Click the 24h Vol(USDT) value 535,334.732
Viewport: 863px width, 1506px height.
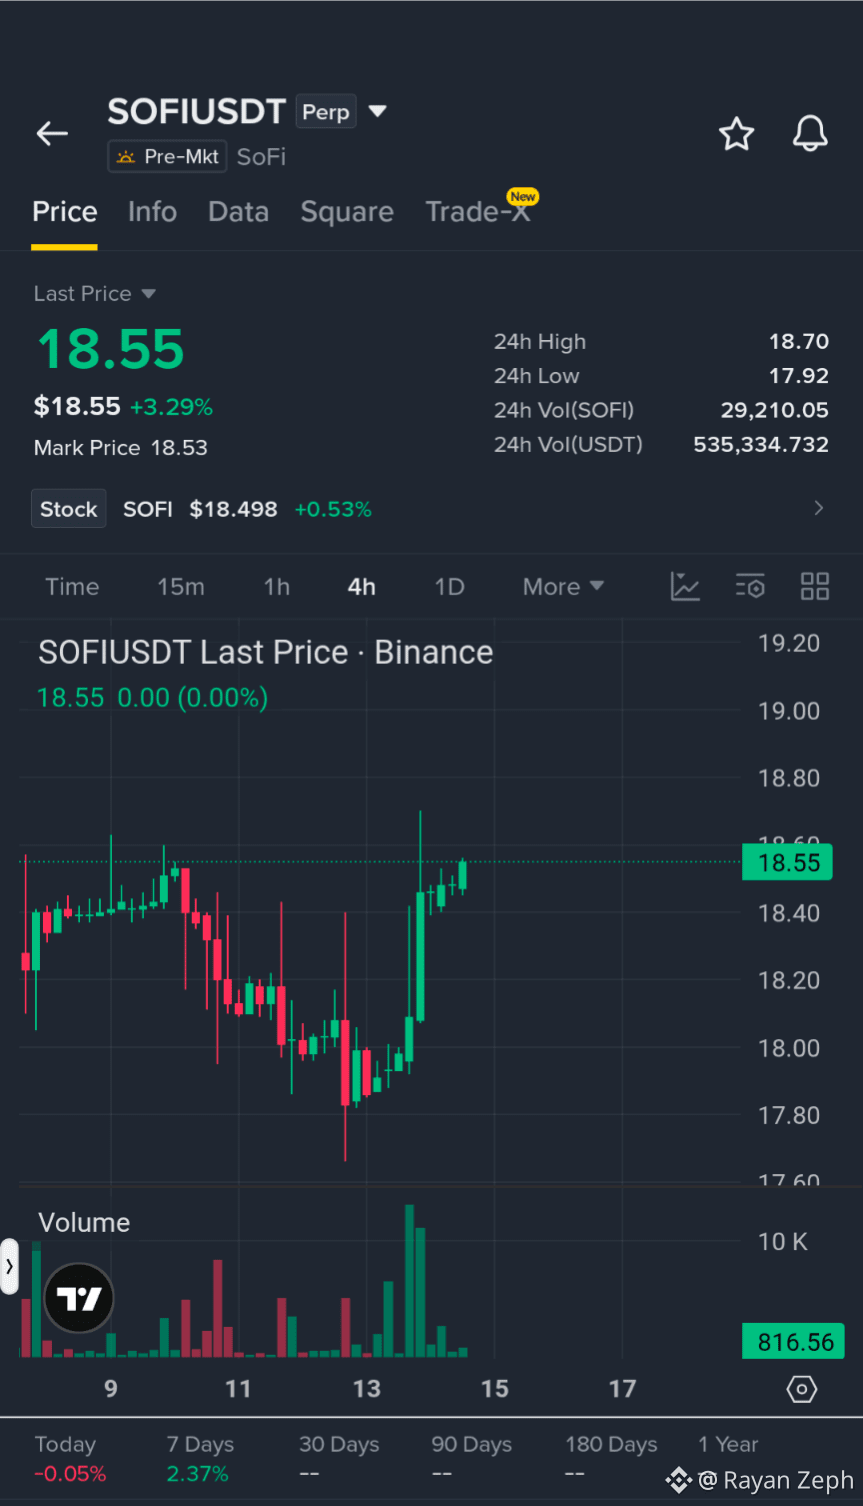[761, 444]
